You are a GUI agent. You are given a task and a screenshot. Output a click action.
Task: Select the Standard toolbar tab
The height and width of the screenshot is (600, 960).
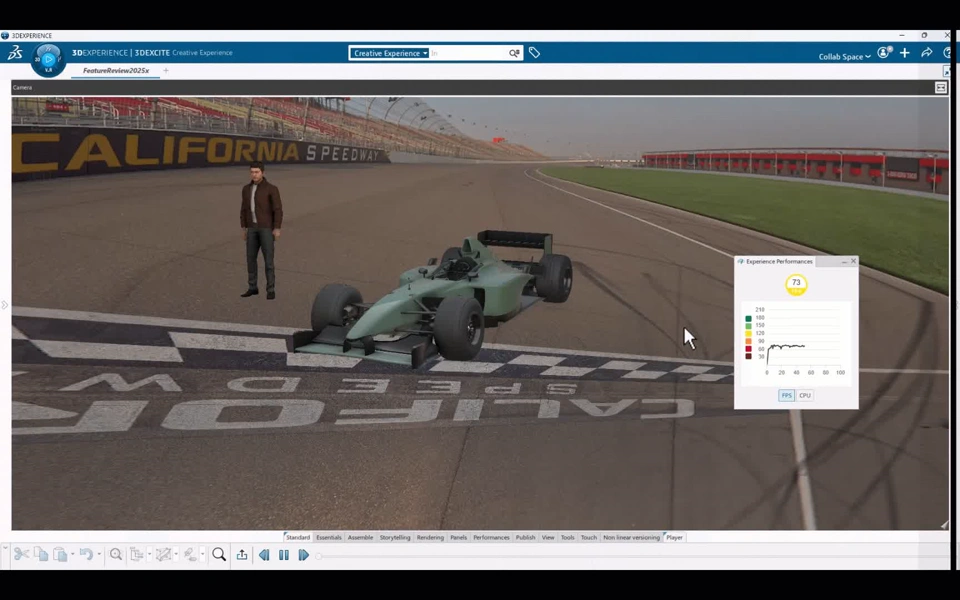coord(298,538)
